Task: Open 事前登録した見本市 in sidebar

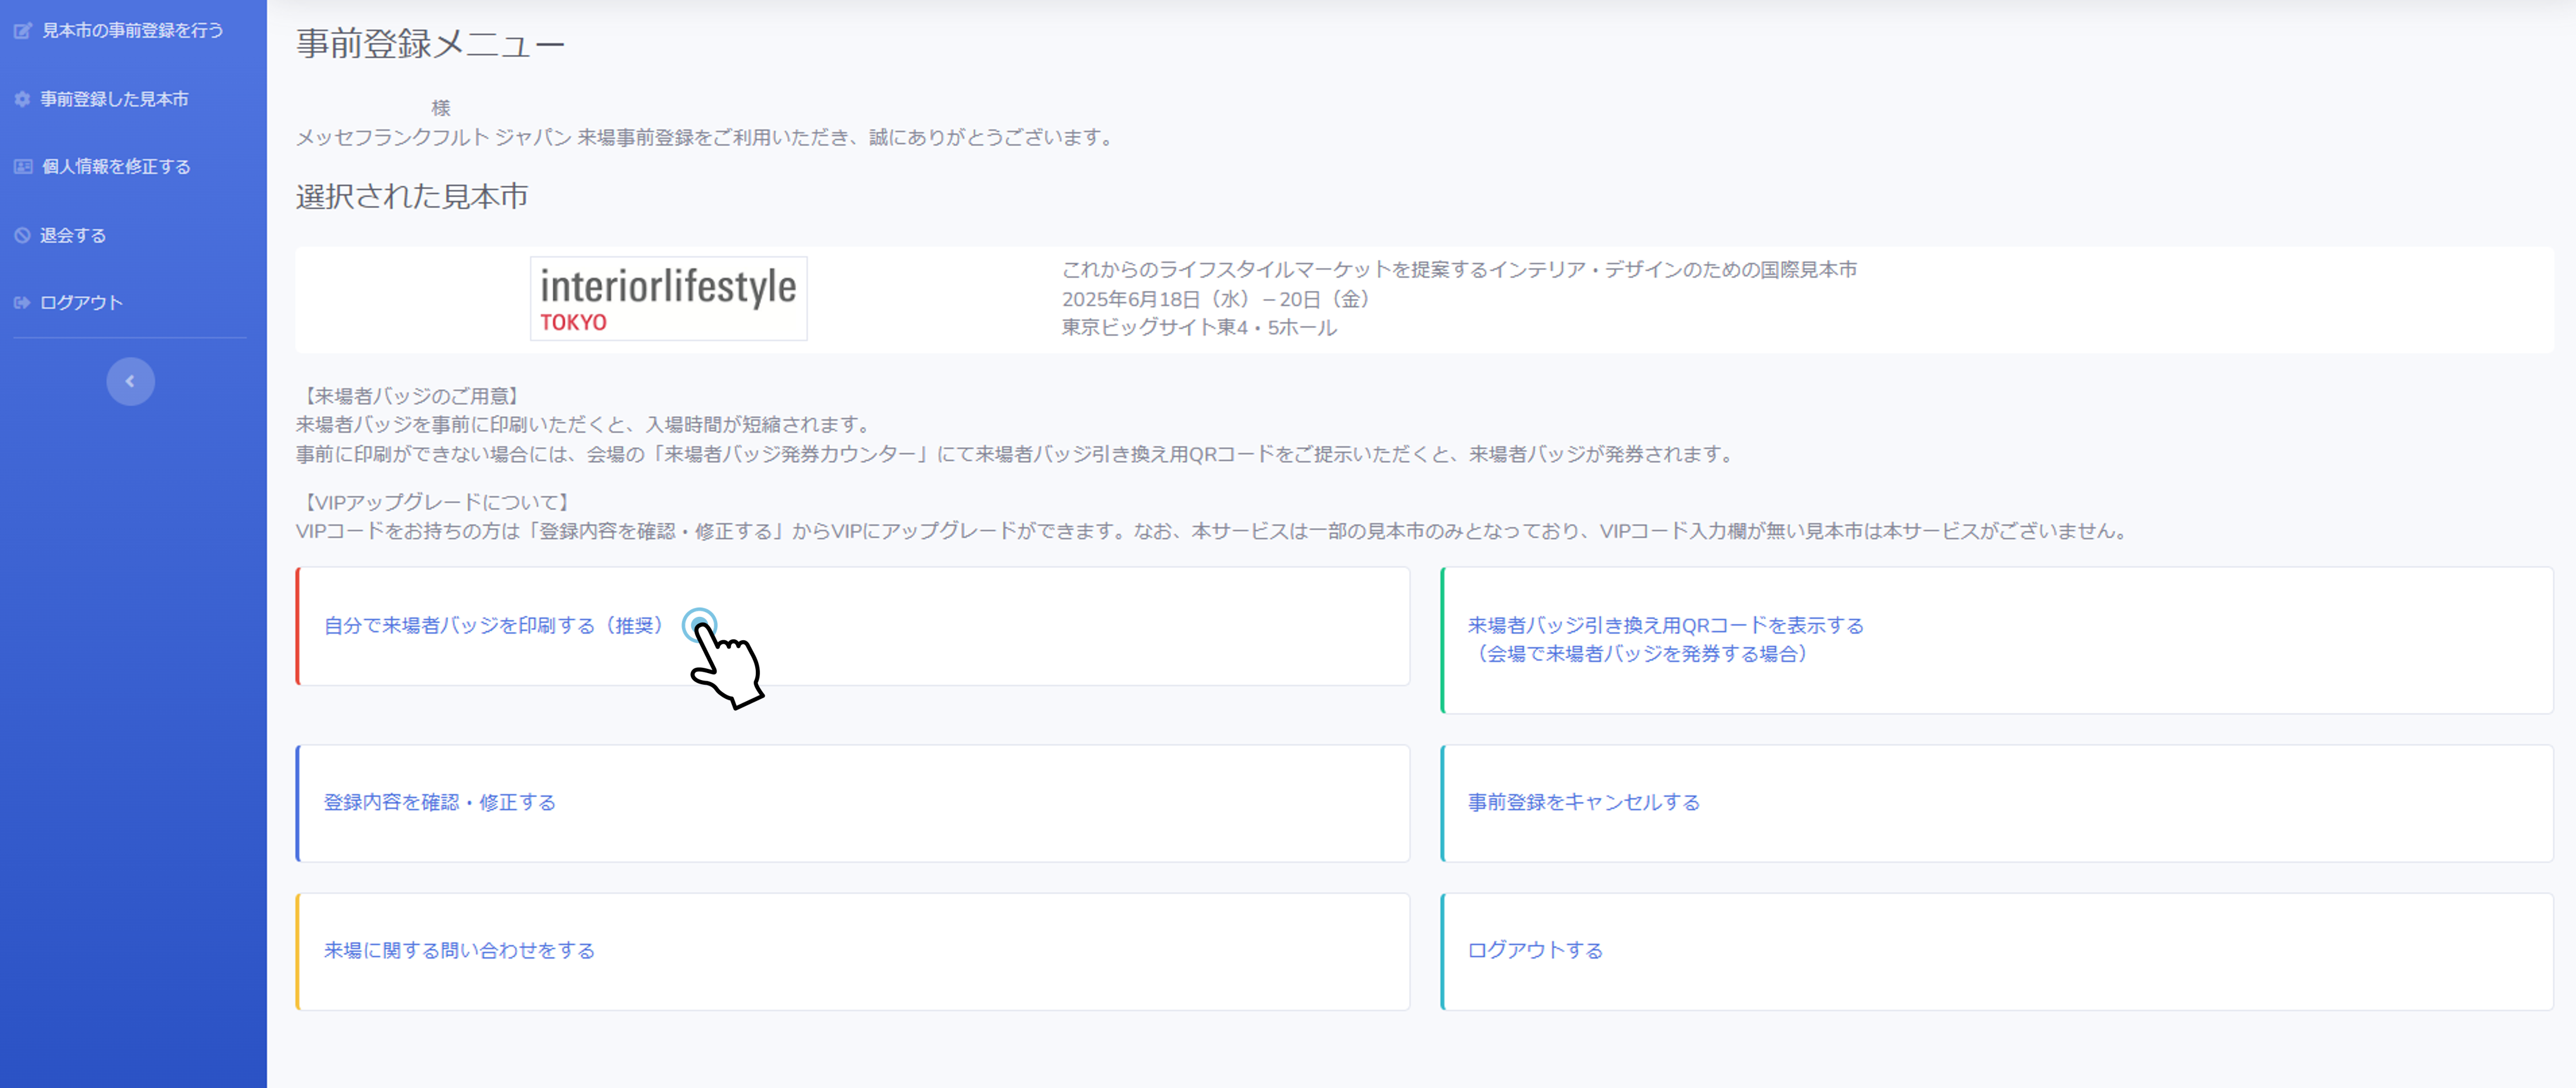Action: [114, 99]
